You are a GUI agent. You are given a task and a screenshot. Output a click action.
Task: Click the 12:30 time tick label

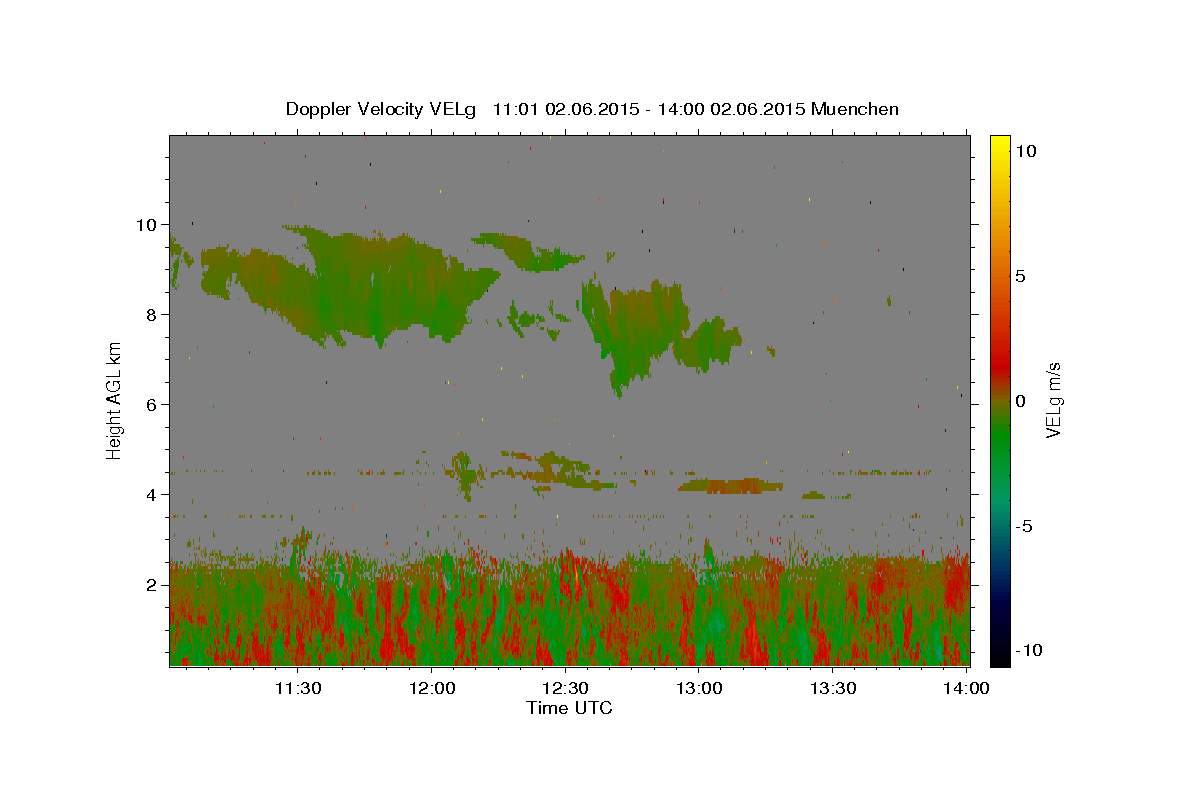(565, 688)
